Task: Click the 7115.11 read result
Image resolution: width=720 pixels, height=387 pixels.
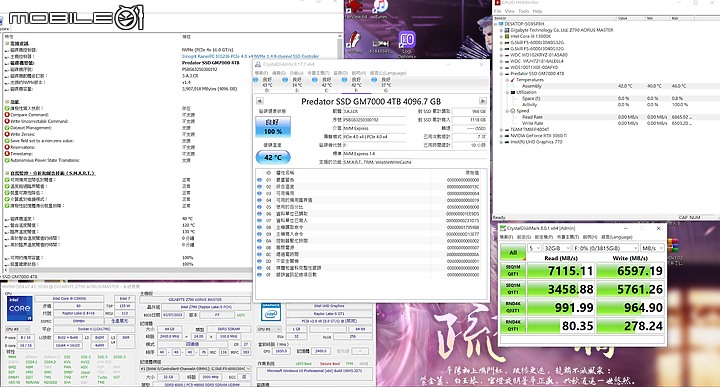Action: (x=560, y=271)
